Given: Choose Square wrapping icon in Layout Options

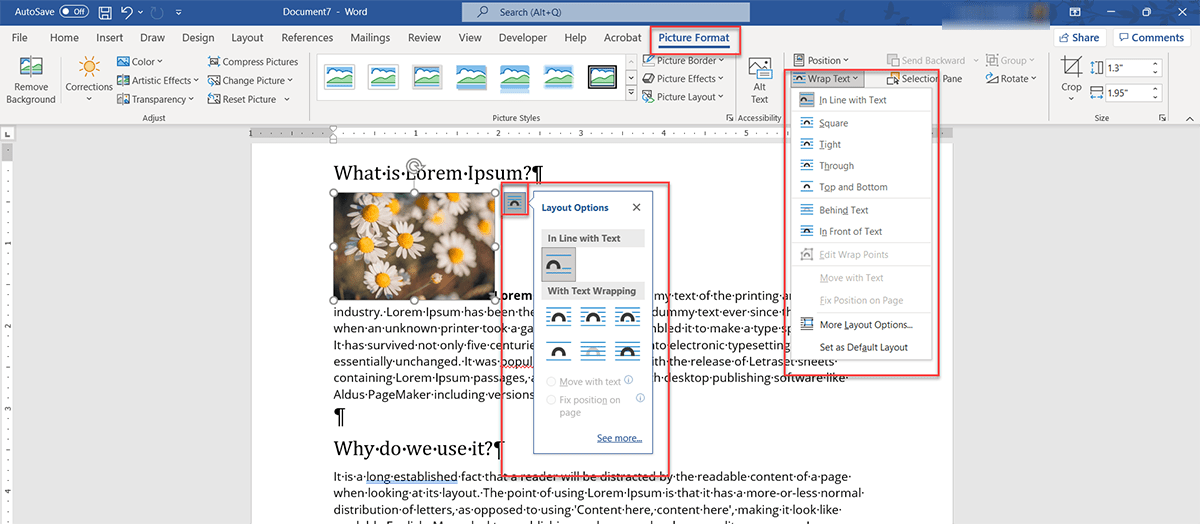Looking at the screenshot, I should click(560, 317).
